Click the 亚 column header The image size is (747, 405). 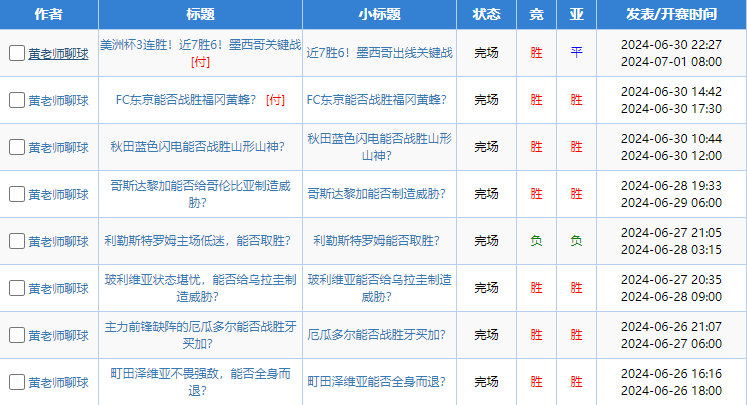[576, 14]
